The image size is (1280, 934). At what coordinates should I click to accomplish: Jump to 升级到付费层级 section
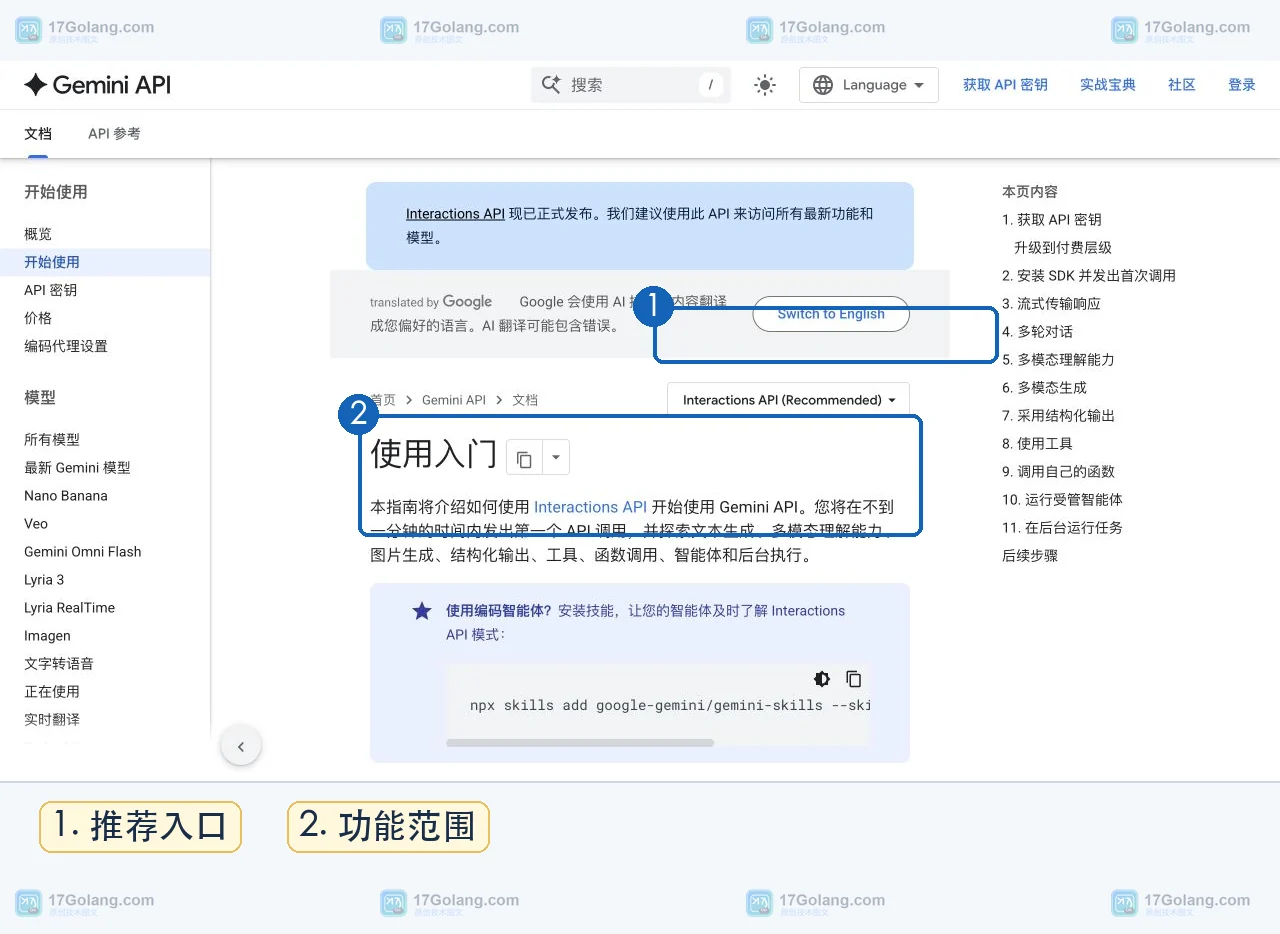(x=1063, y=248)
